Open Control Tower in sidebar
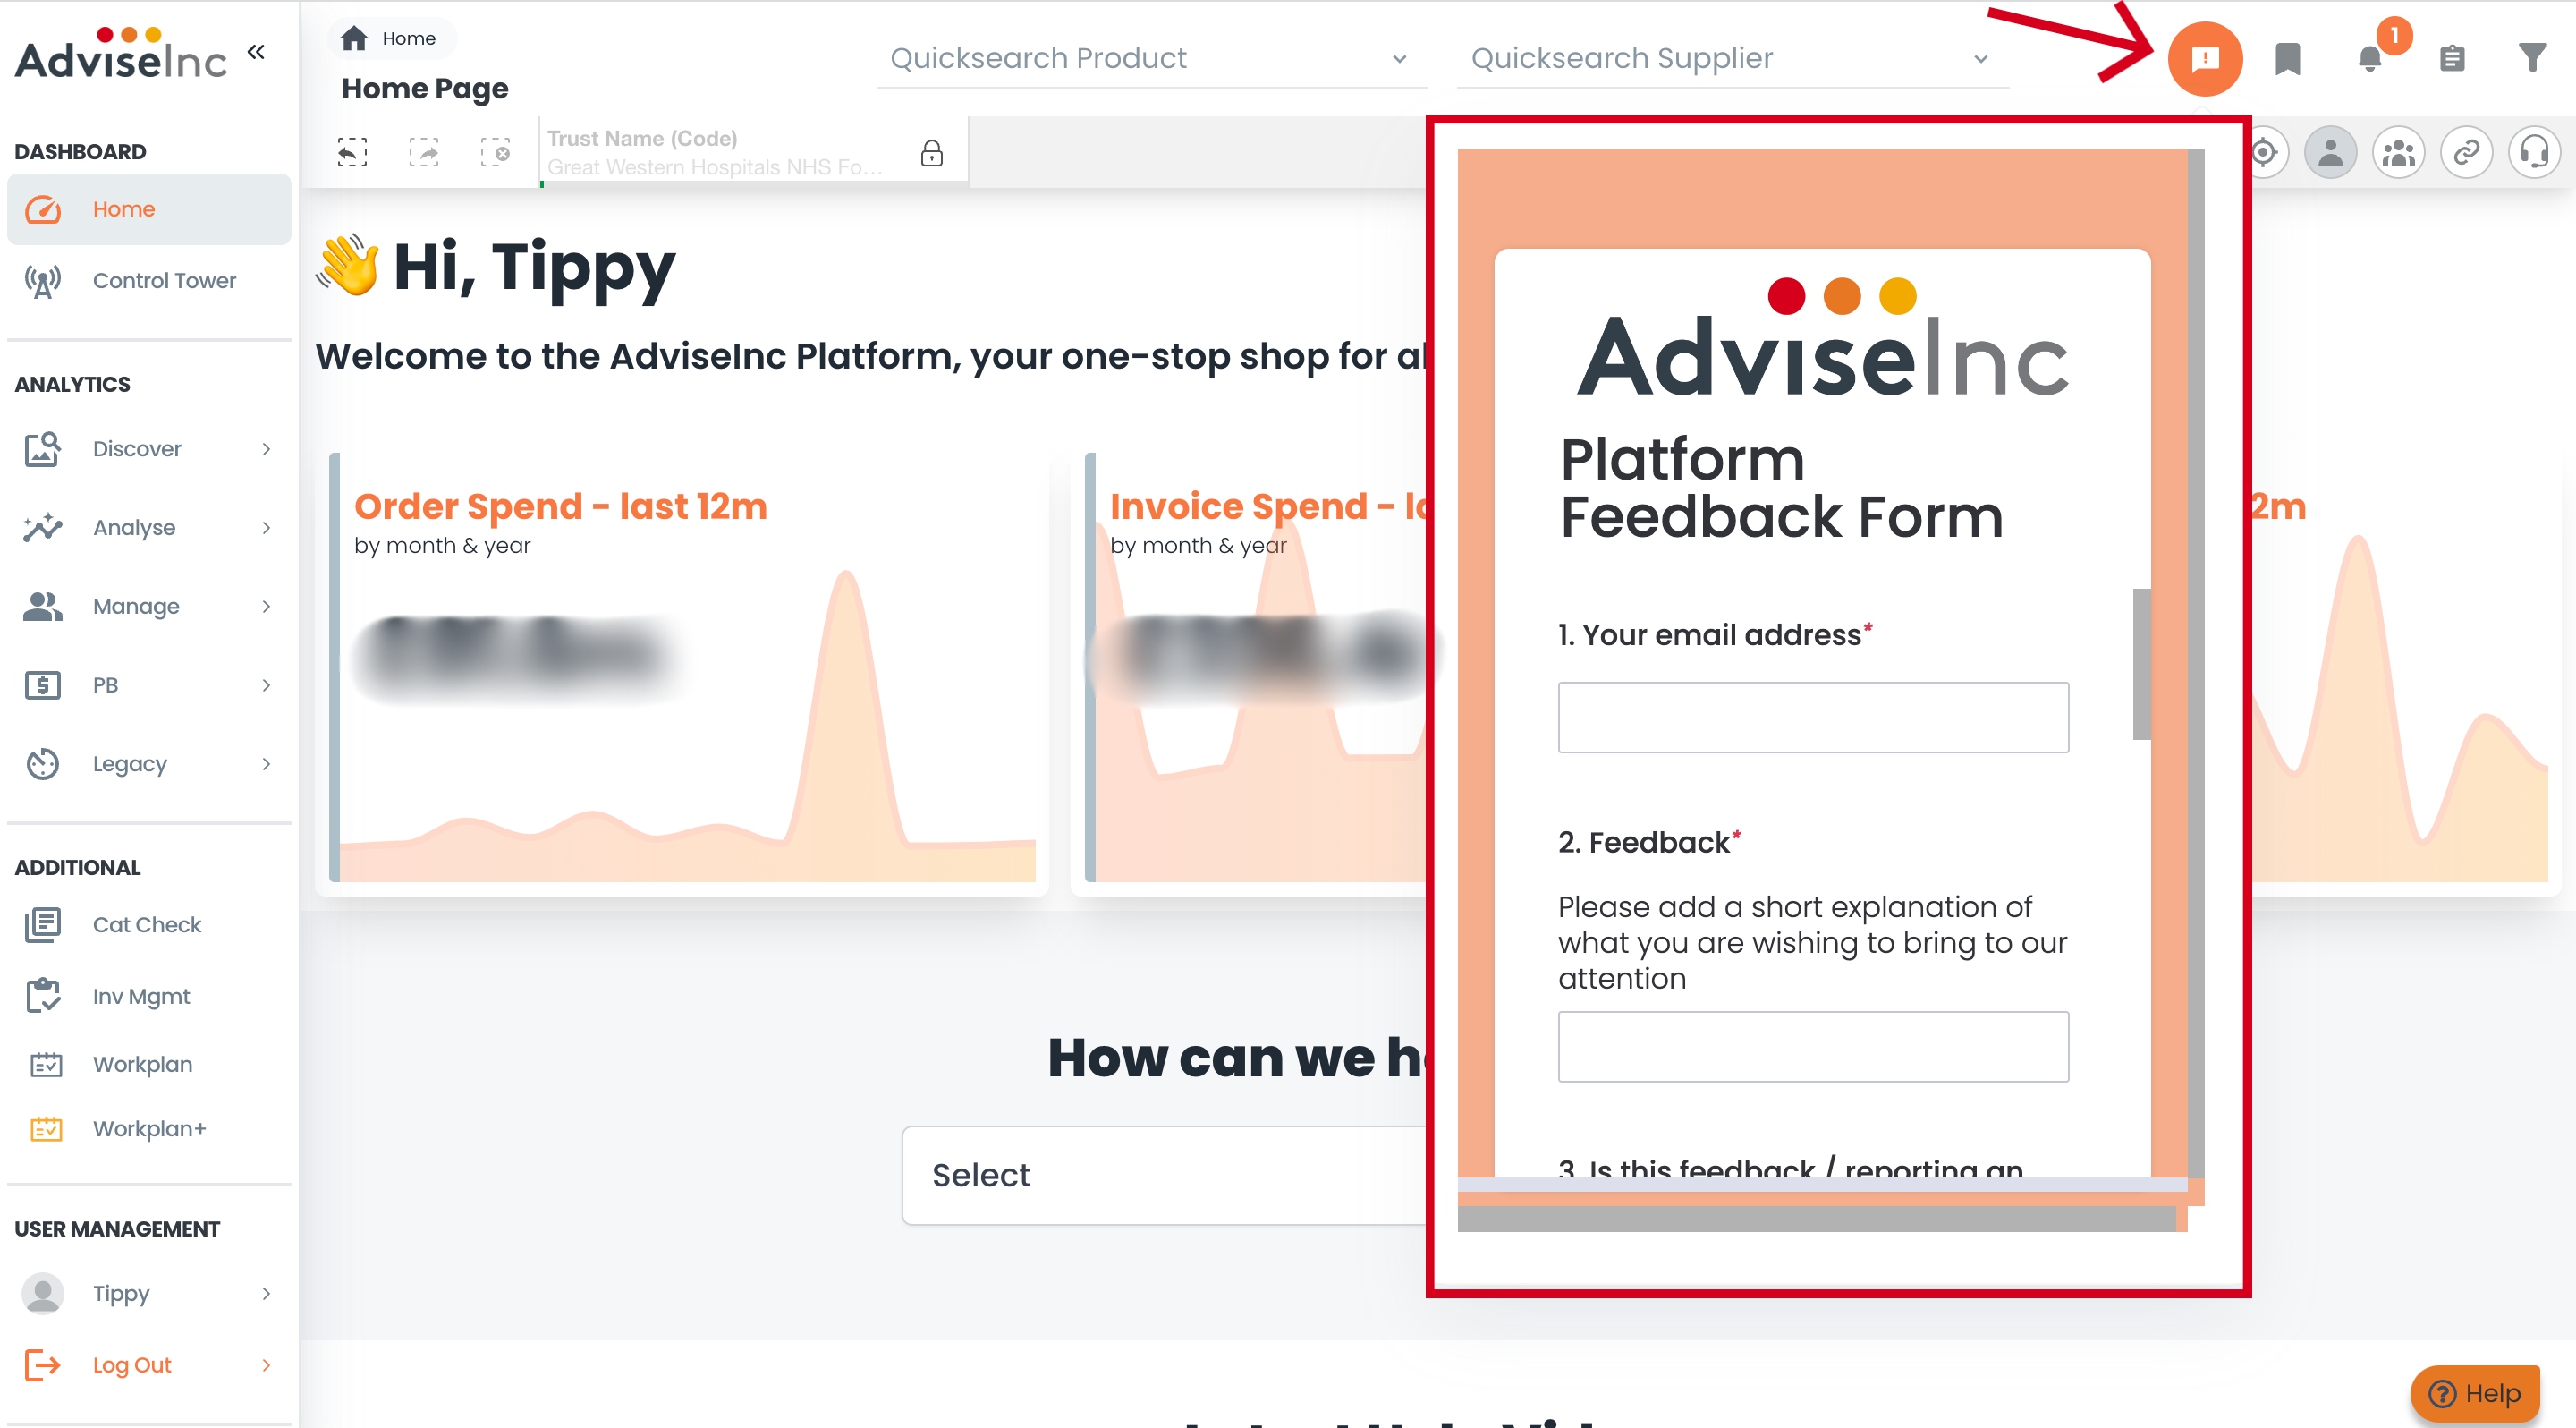 point(164,281)
